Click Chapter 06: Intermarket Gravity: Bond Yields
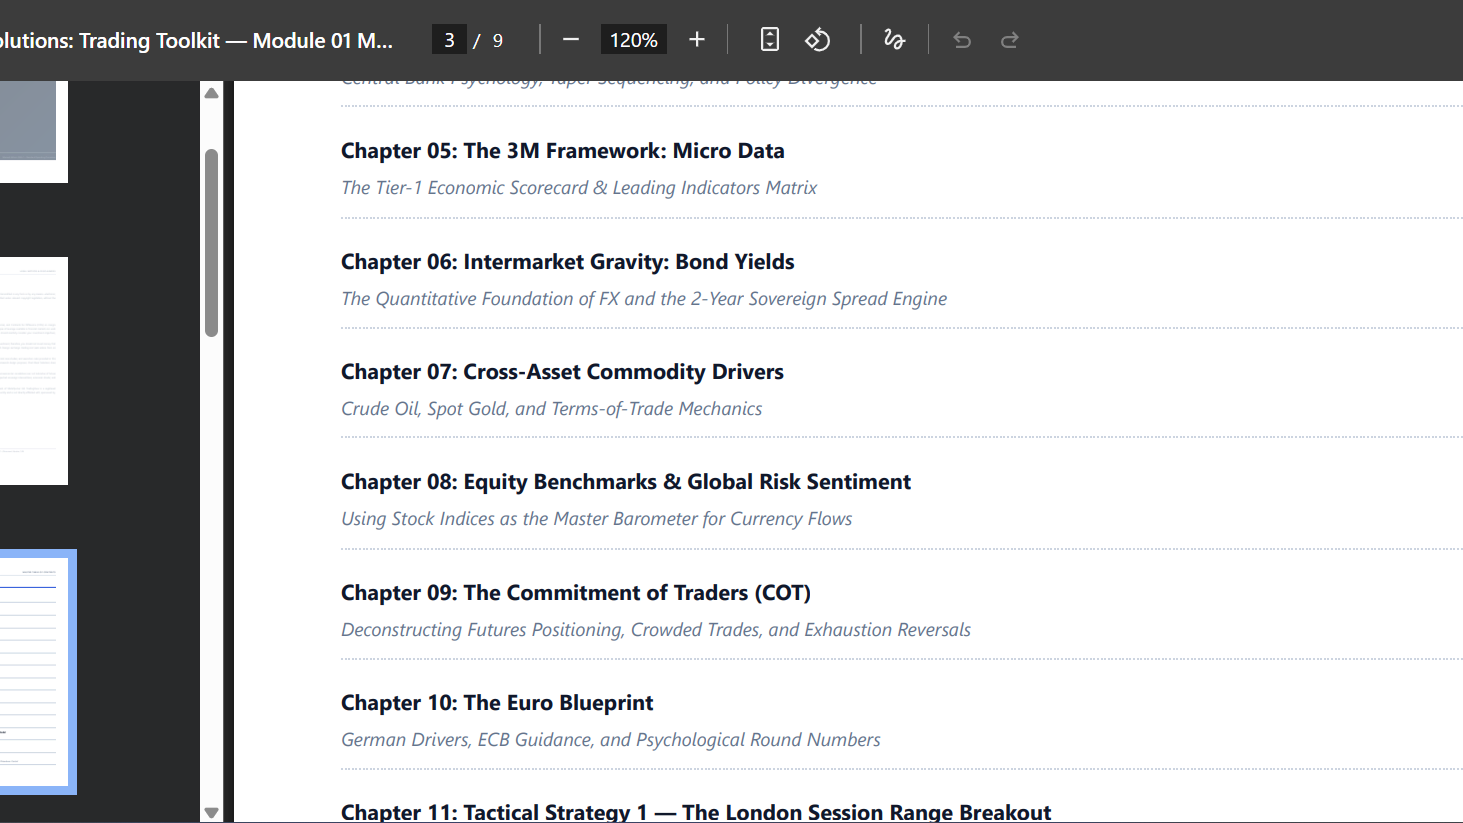1463x823 pixels. coord(568,262)
